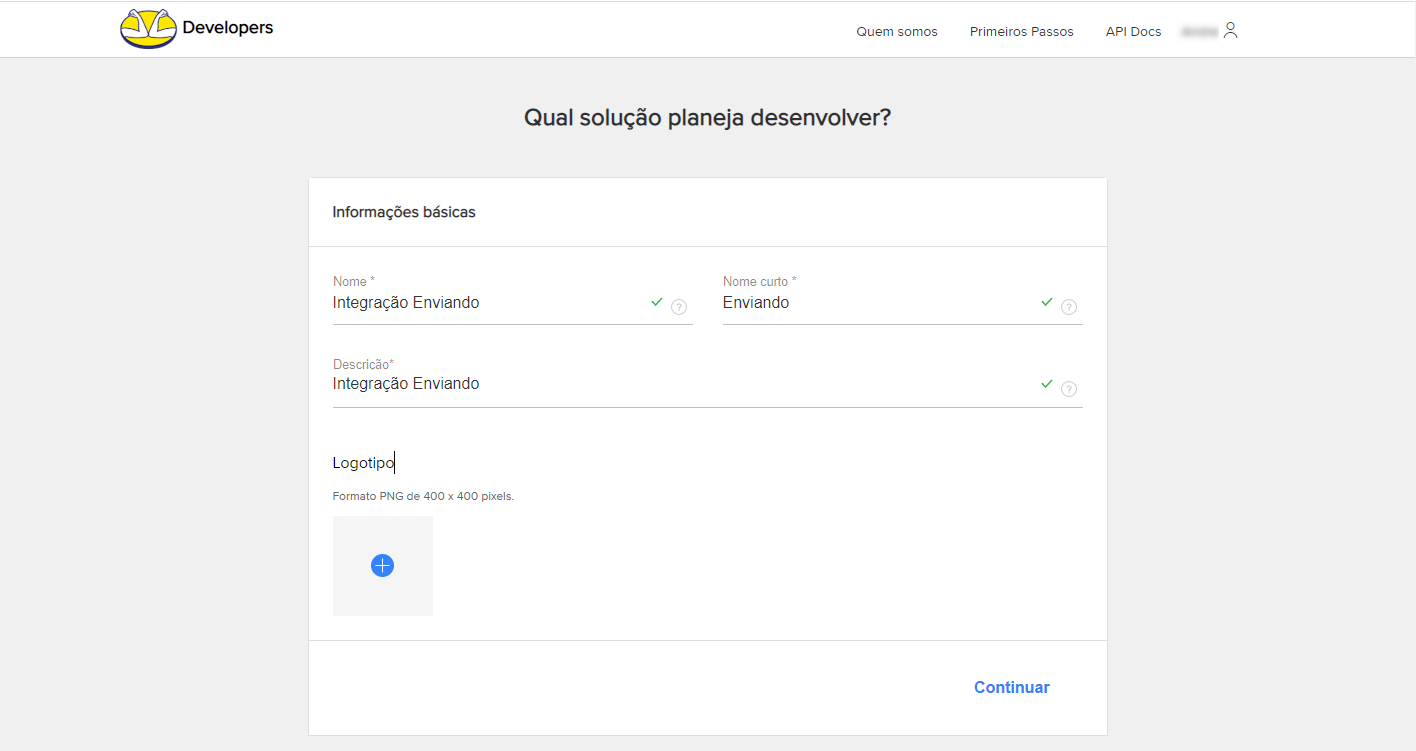Click the Logotipo label text
The height and width of the screenshot is (751, 1416).
click(x=364, y=463)
